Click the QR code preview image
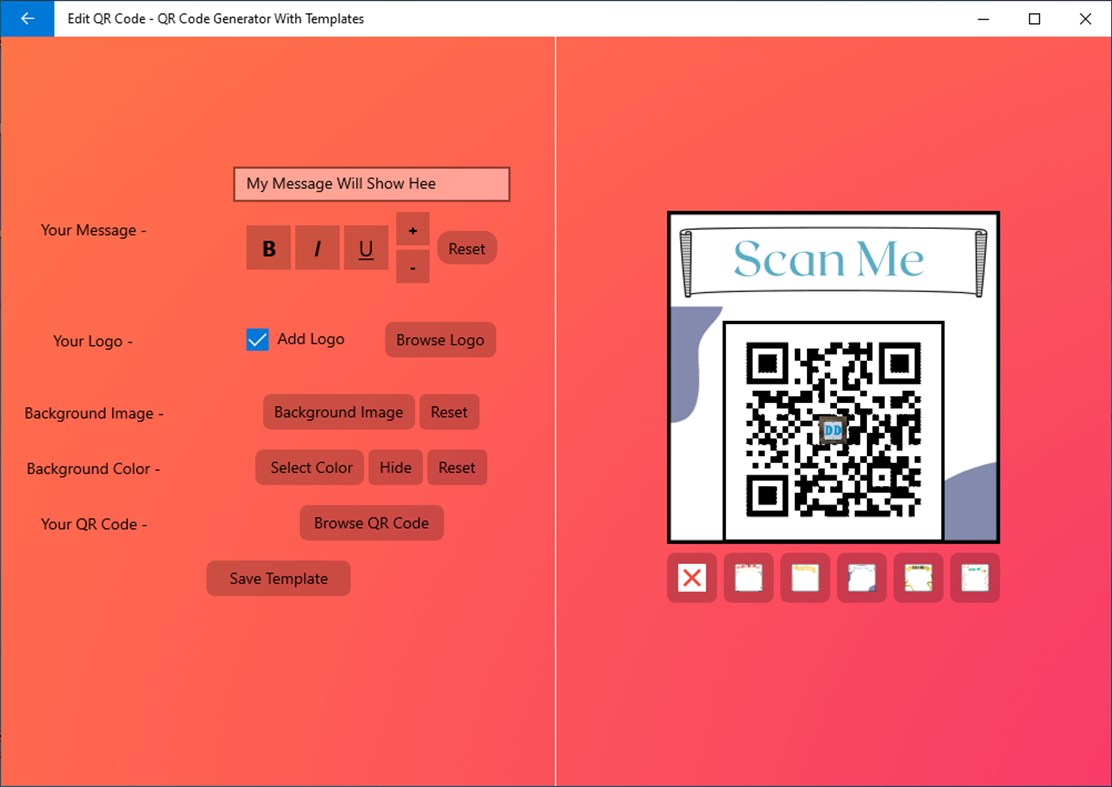The image size is (1112, 787). click(833, 430)
